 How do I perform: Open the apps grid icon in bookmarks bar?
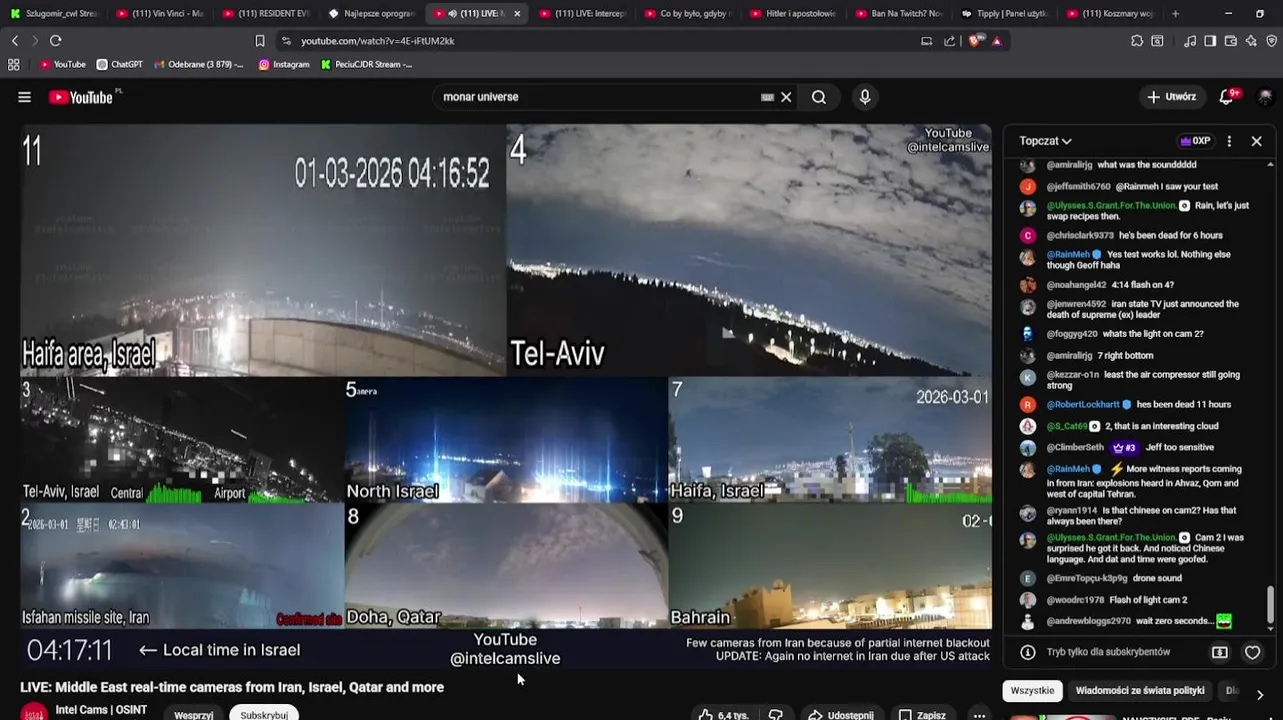pyautogui.click(x=14, y=64)
